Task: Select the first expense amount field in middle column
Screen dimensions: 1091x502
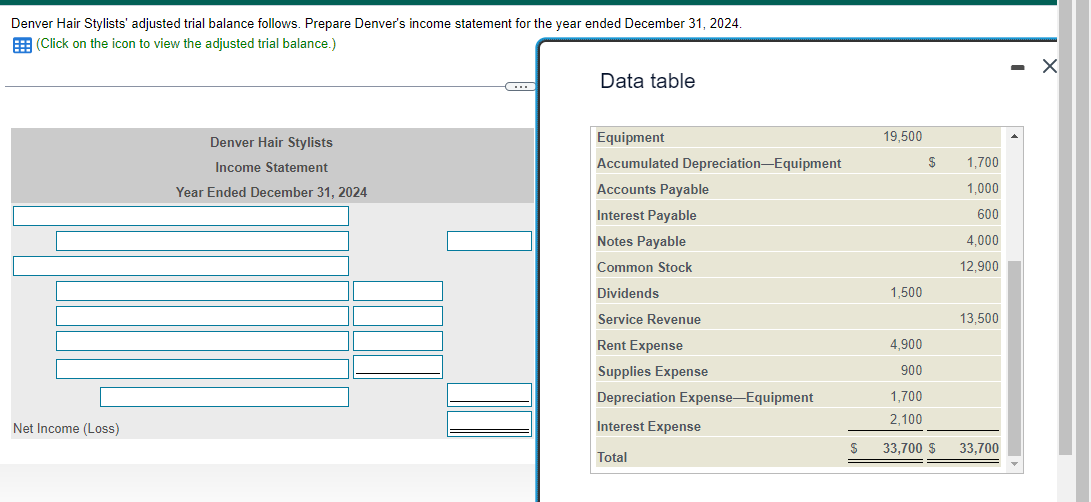Action: [x=398, y=291]
